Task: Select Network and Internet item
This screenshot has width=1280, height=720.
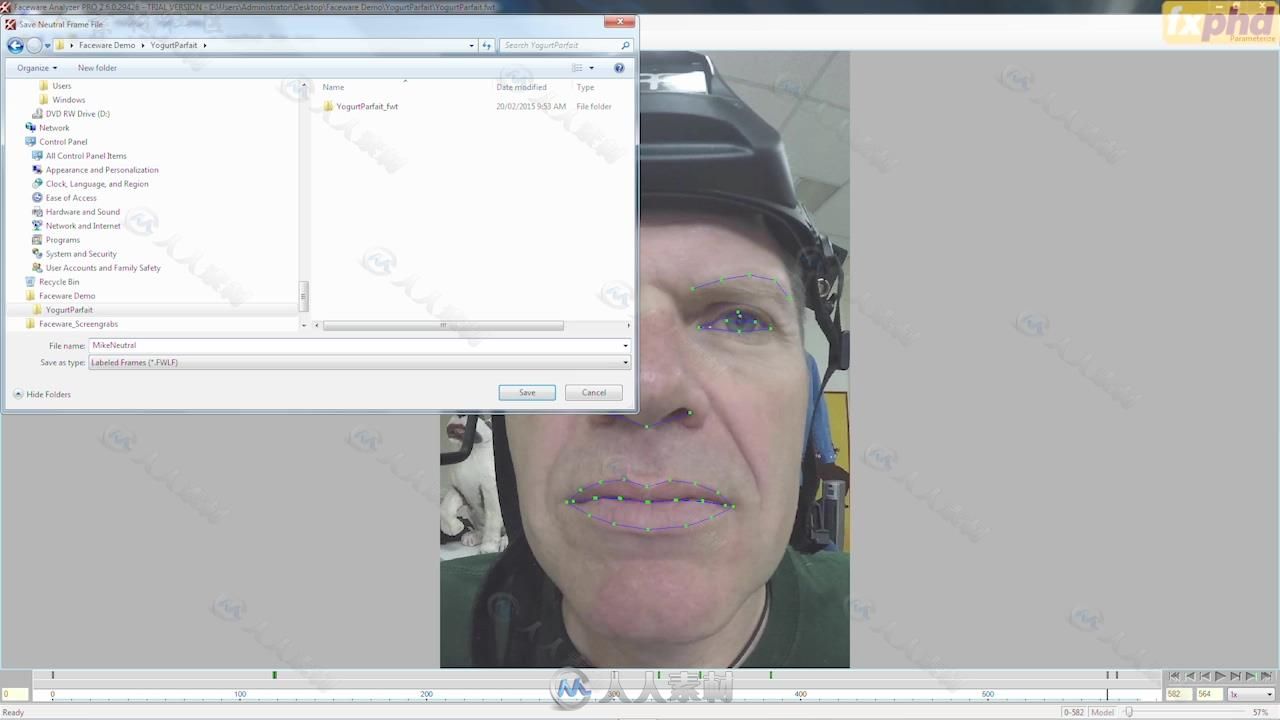Action: pos(83,226)
